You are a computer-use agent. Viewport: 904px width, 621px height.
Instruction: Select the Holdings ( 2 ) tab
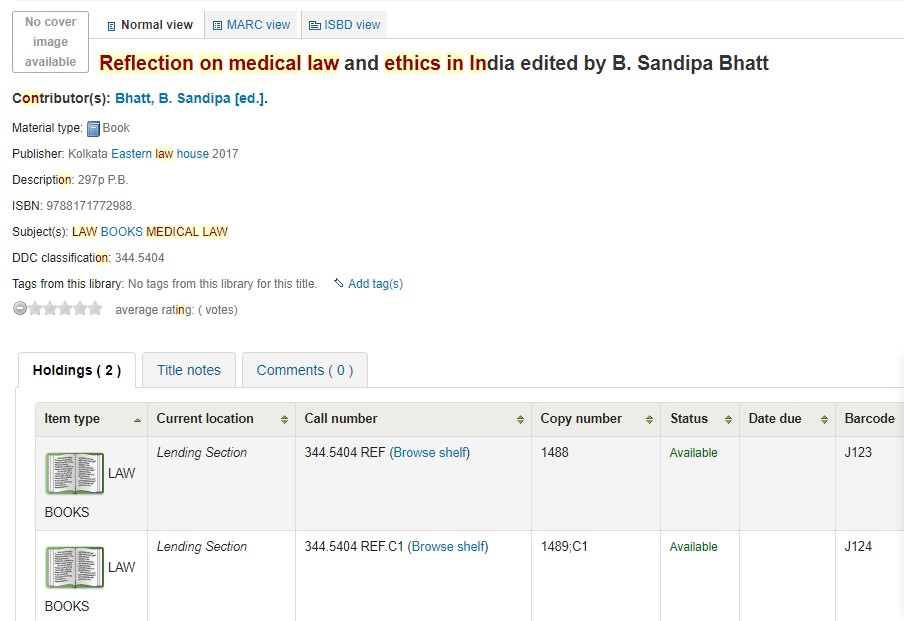(x=77, y=370)
